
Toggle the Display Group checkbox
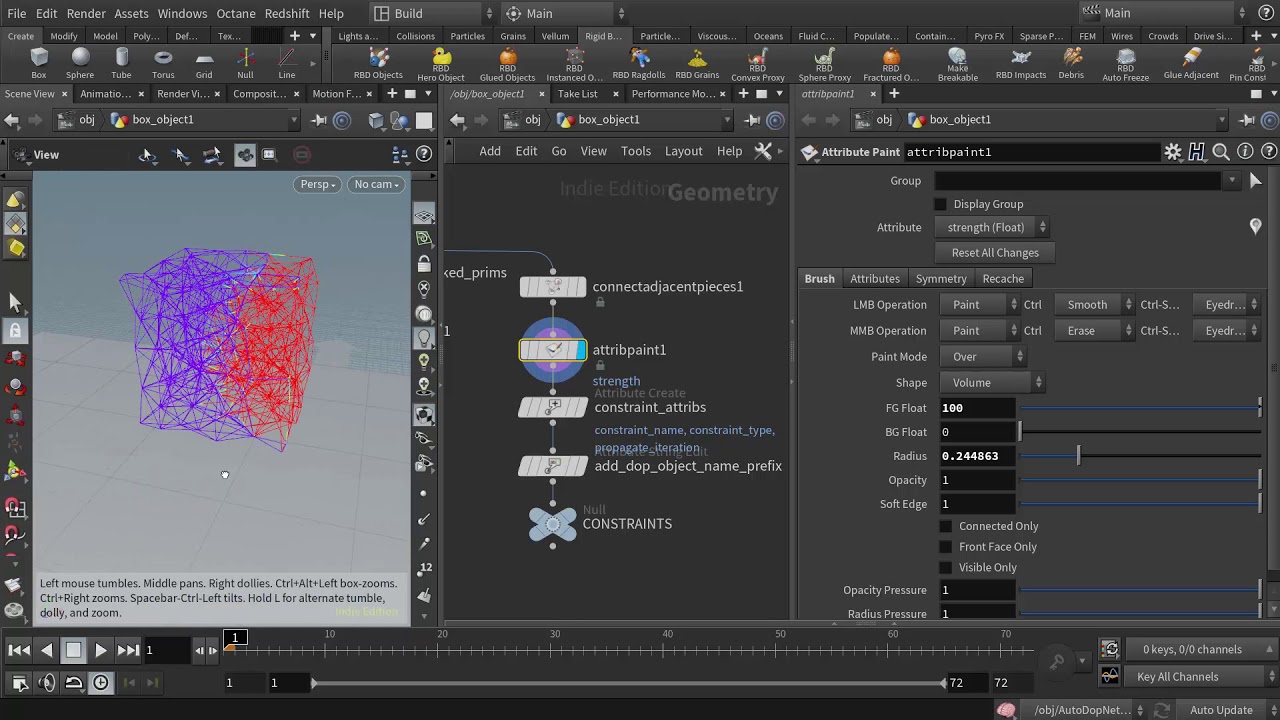940,204
